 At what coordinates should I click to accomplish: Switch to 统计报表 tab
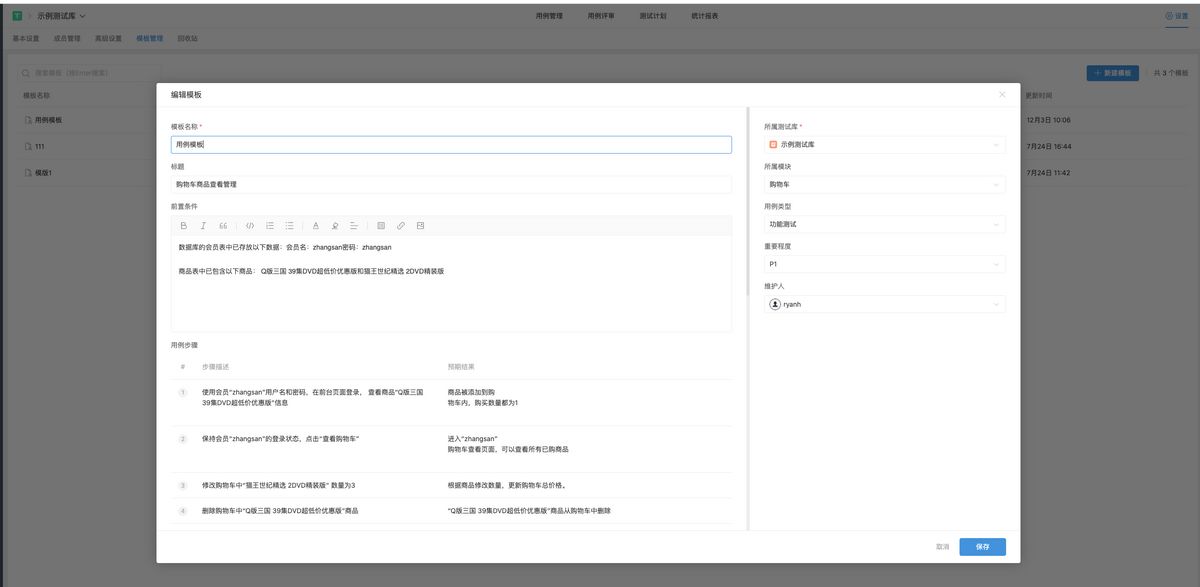point(704,16)
